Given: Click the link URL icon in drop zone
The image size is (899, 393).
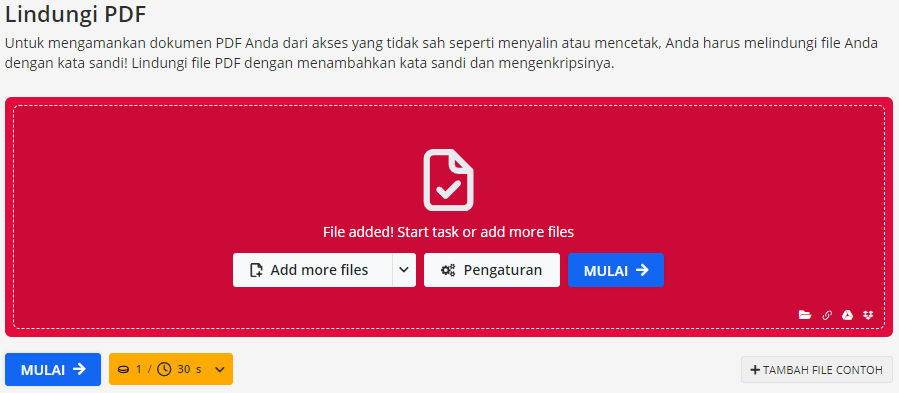Looking at the screenshot, I should click(827, 314).
